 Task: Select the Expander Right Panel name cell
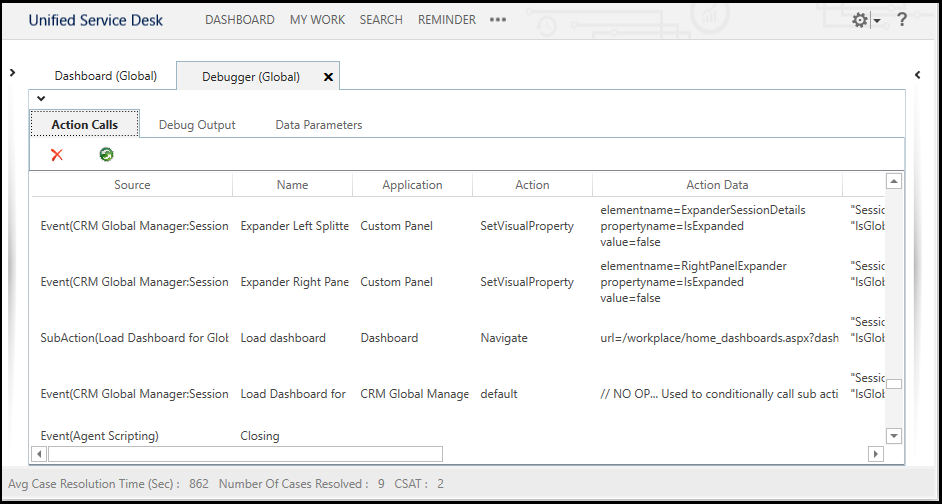pyautogui.click(x=294, y=282)
